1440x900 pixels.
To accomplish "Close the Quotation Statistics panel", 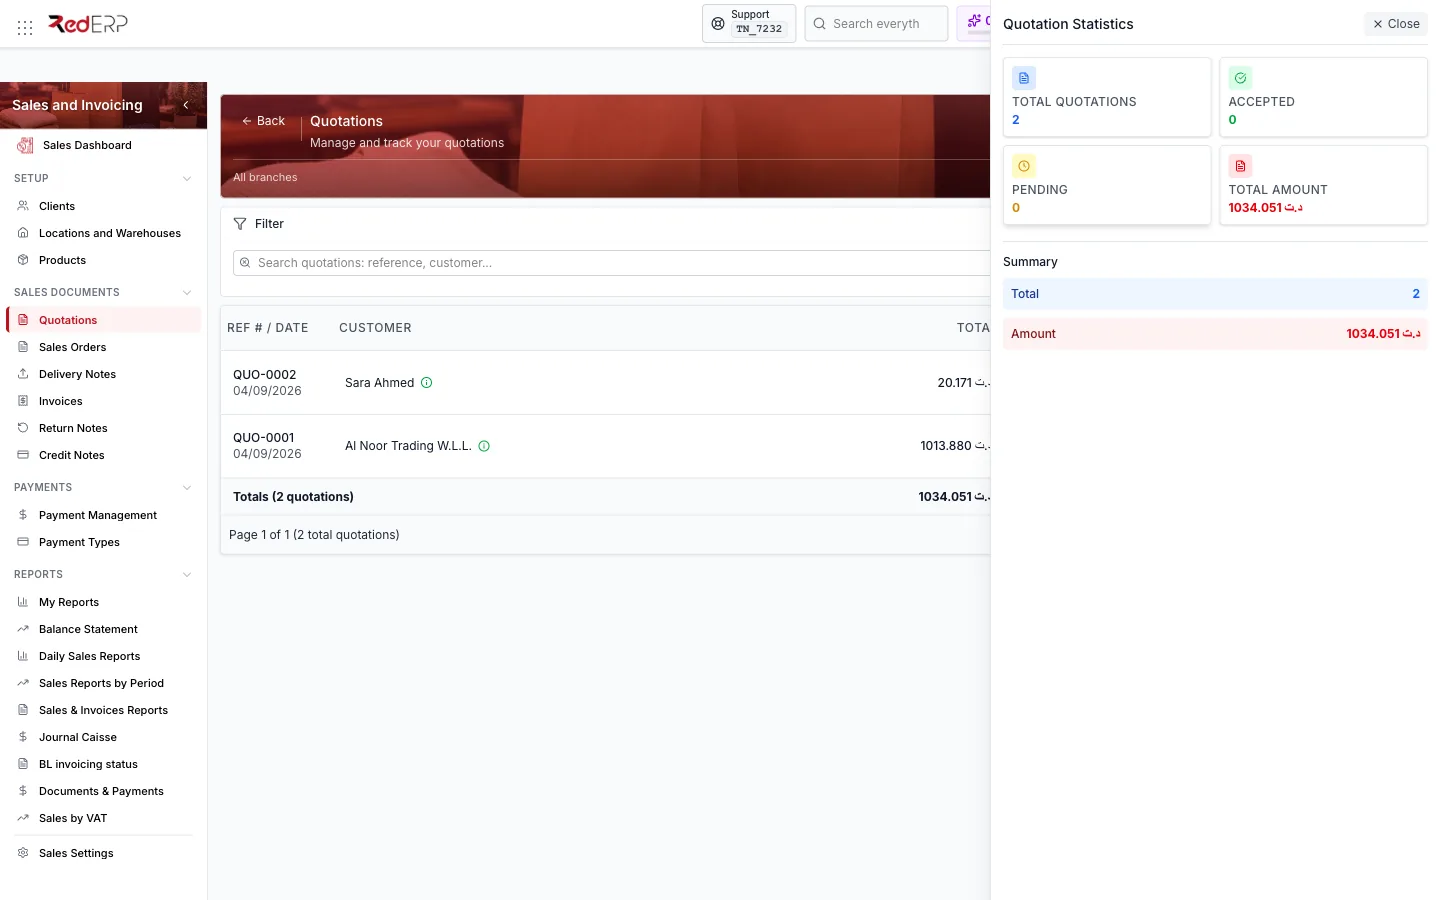I will coord(1396,24).
